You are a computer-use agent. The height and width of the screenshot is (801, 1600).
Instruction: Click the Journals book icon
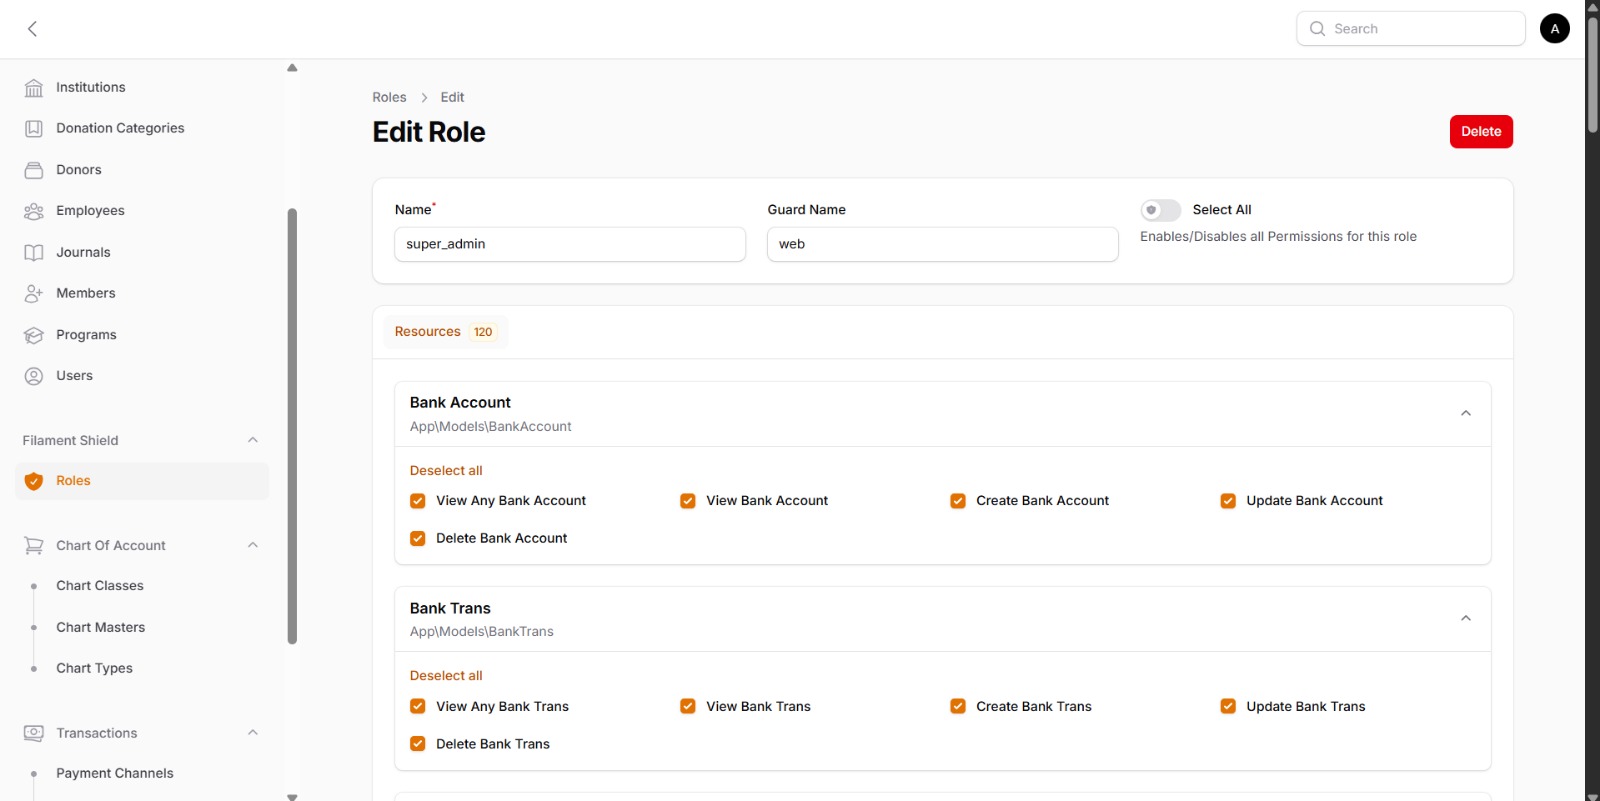[x=34, y=253]
